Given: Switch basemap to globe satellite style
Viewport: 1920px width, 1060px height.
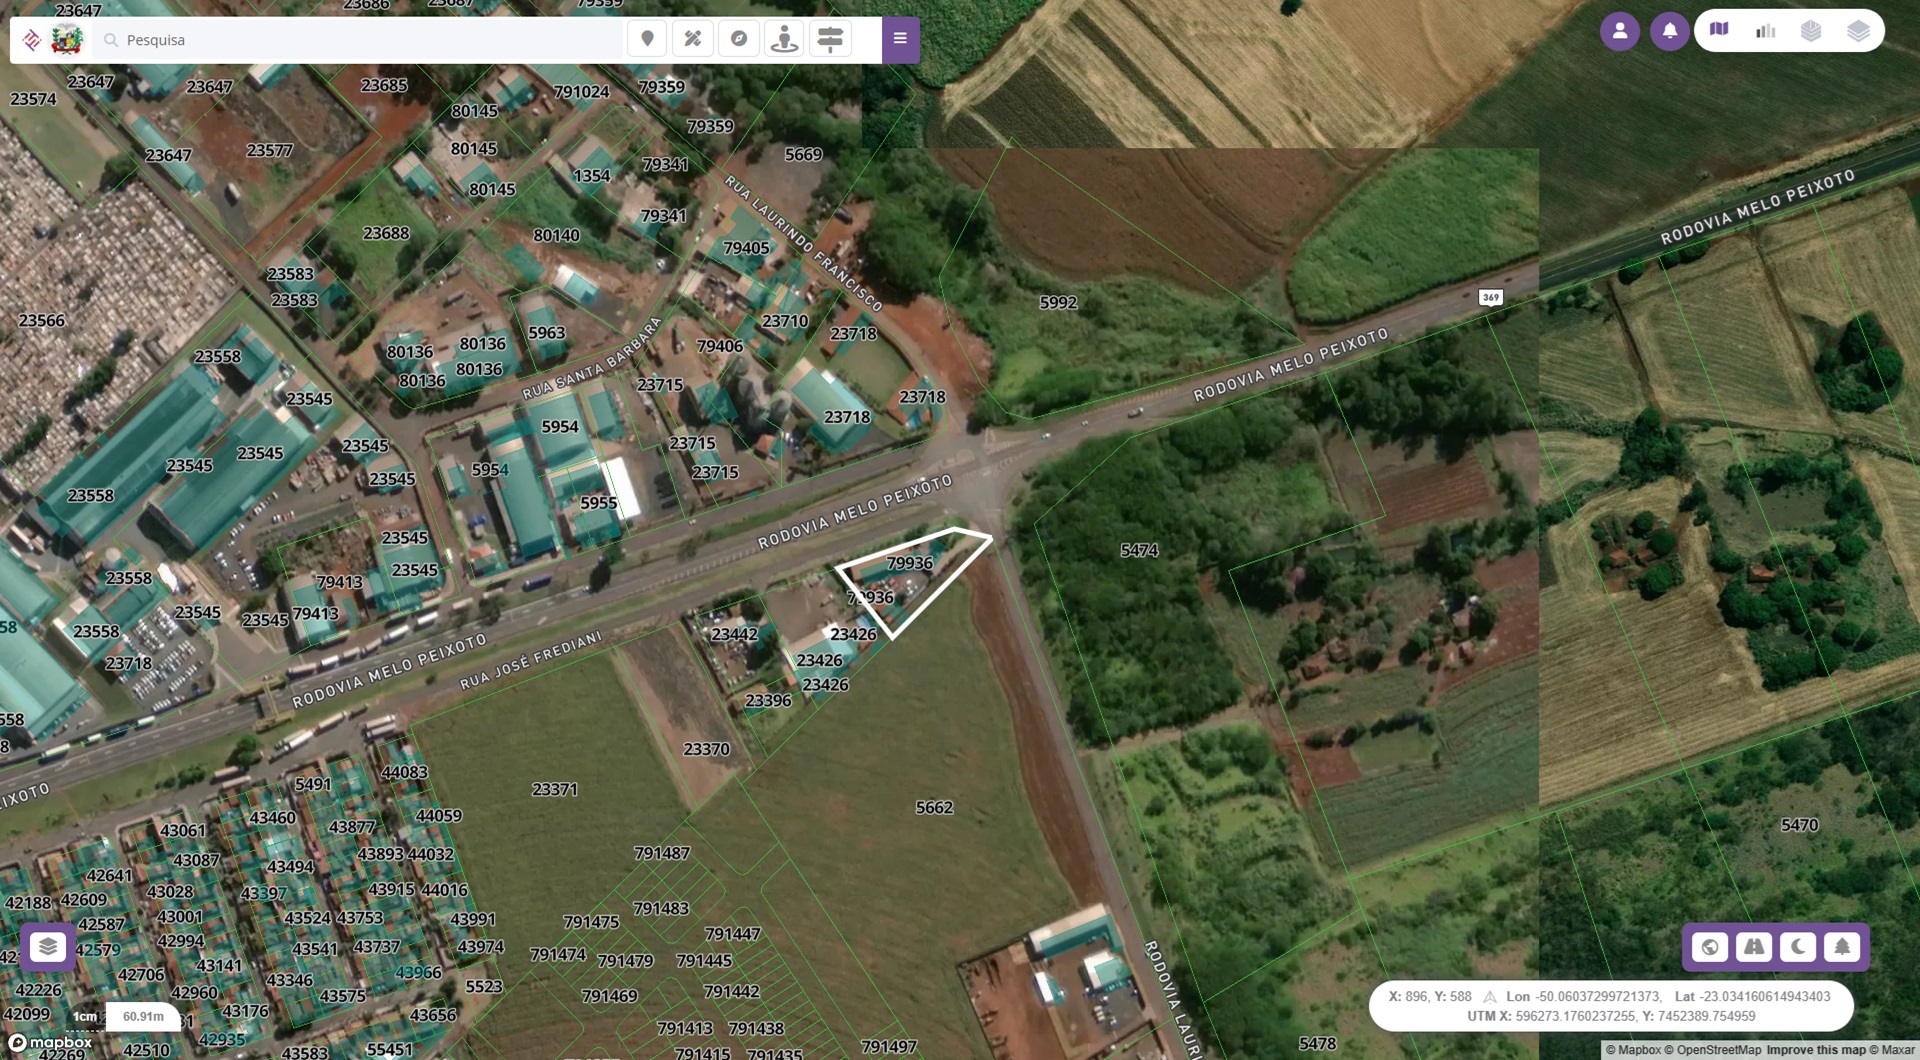Looking at the screenshot, I should tap(1709, 947).
